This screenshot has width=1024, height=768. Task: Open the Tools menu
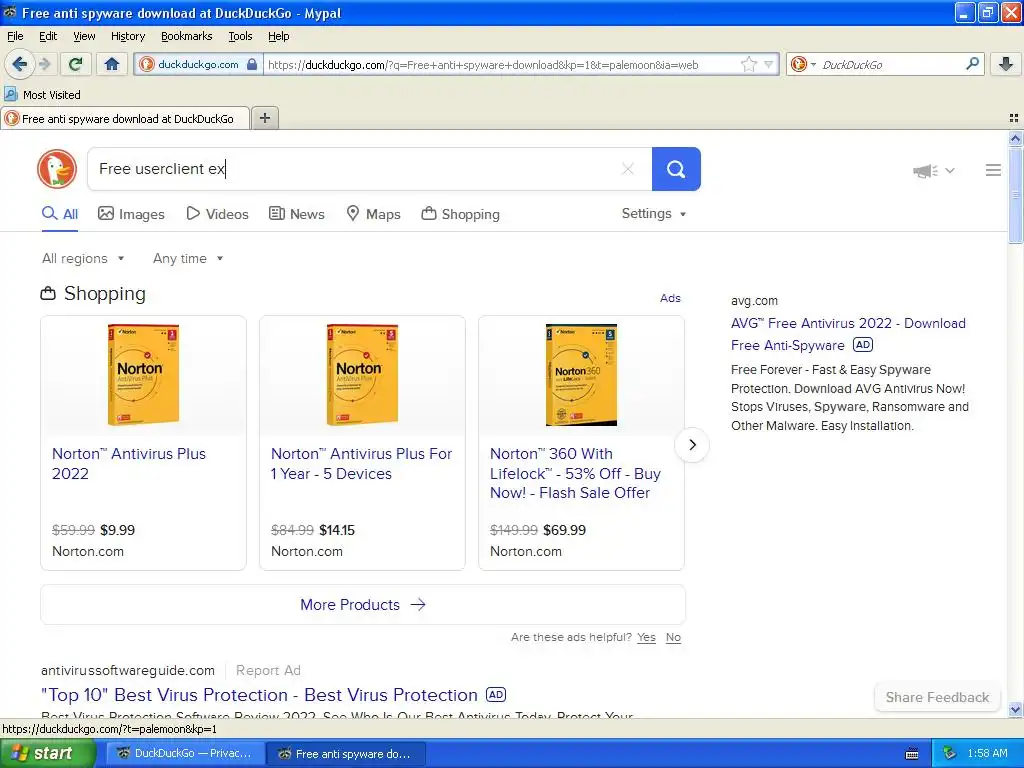(x=240, y=36)
